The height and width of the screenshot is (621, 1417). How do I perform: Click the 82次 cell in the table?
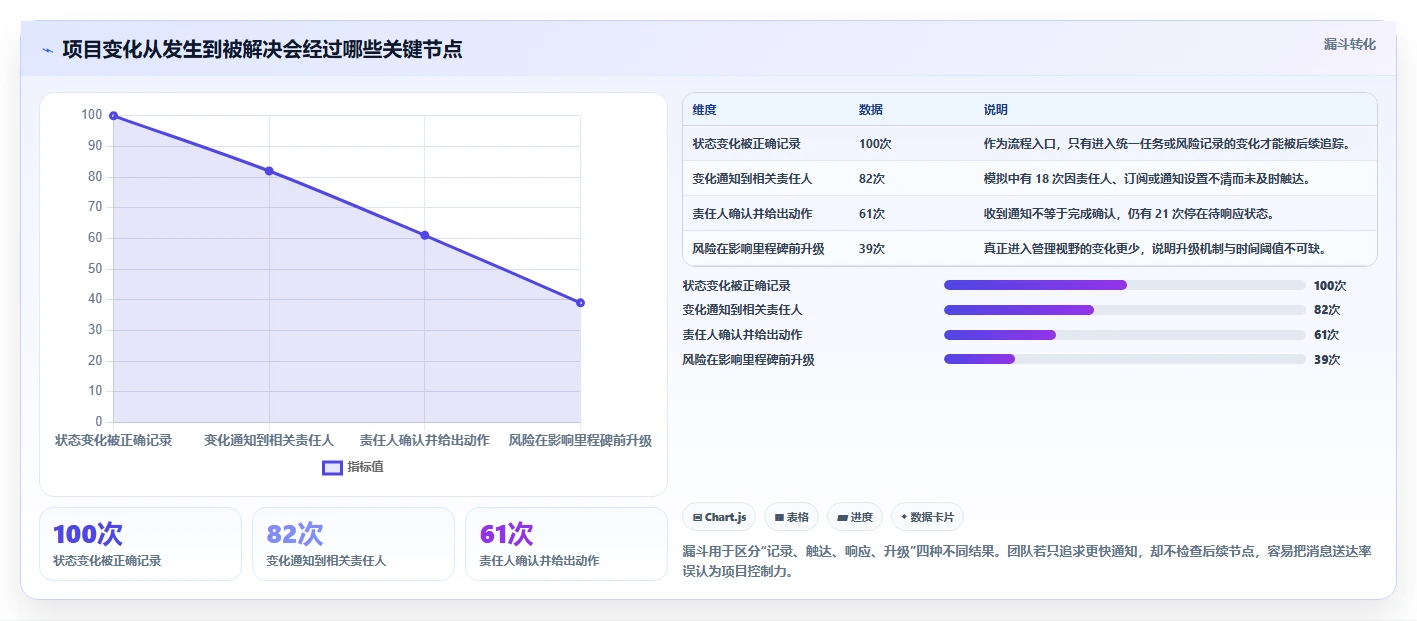click(x=872, y=179)
